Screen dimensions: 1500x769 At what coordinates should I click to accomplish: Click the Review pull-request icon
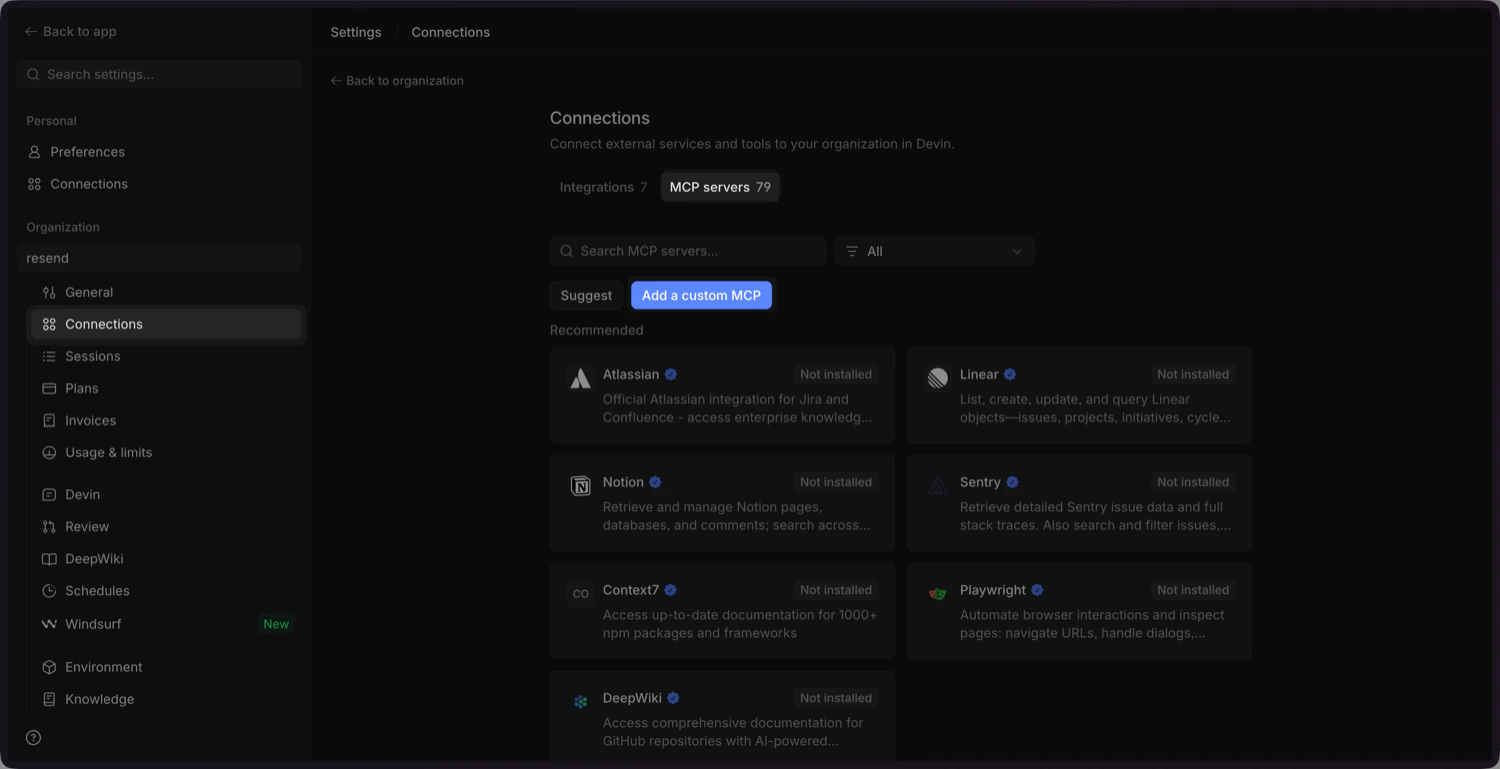tap(49, 527)
